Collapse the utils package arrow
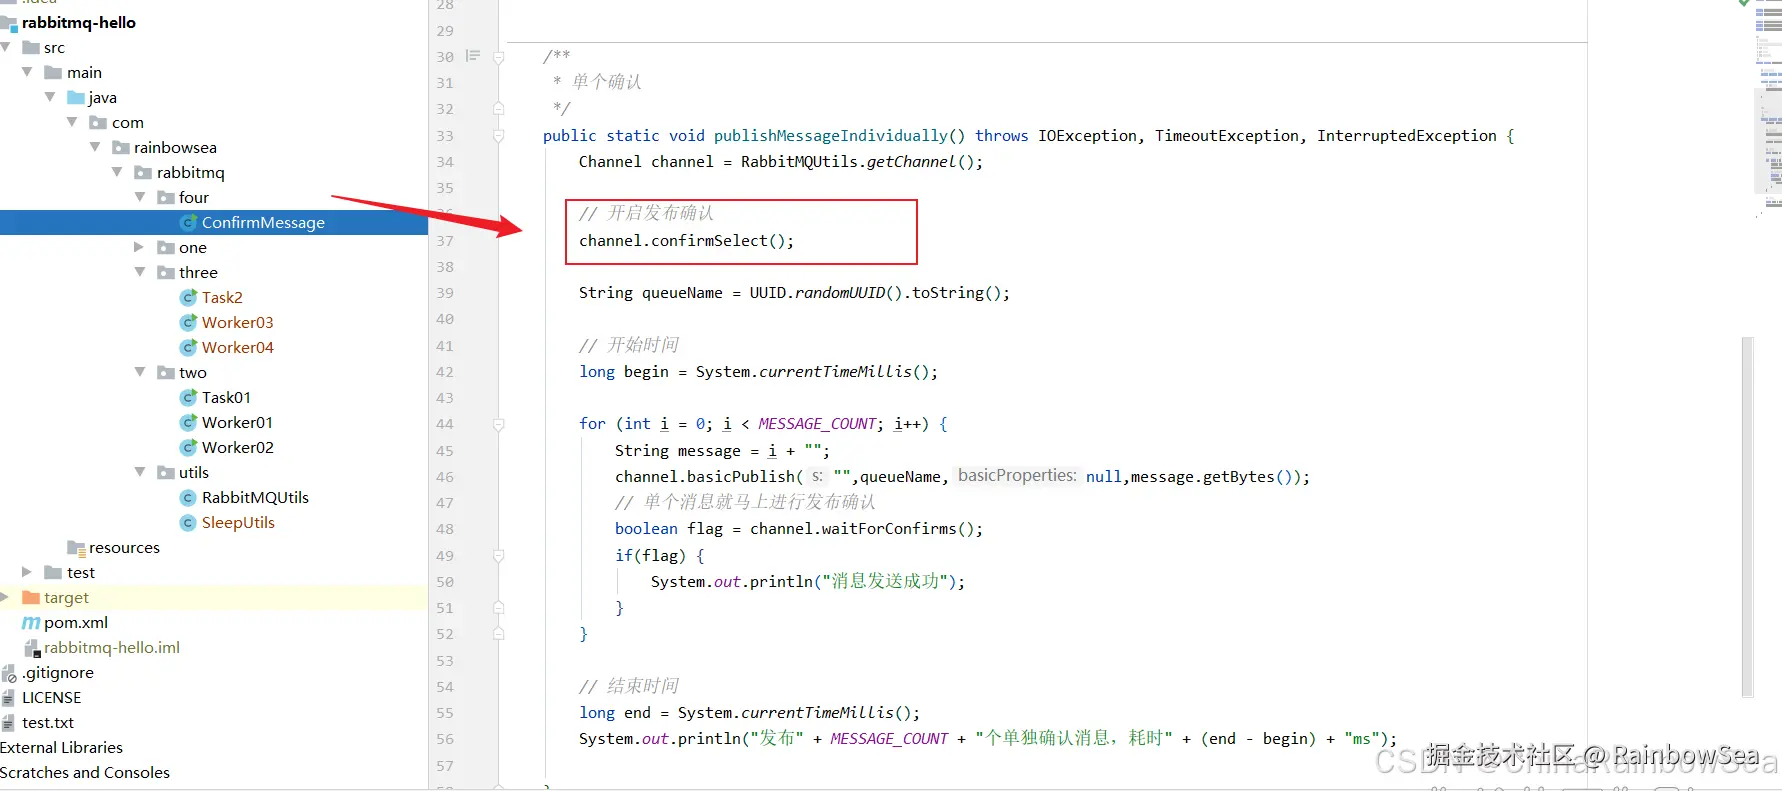 click(x=140, y=472)
